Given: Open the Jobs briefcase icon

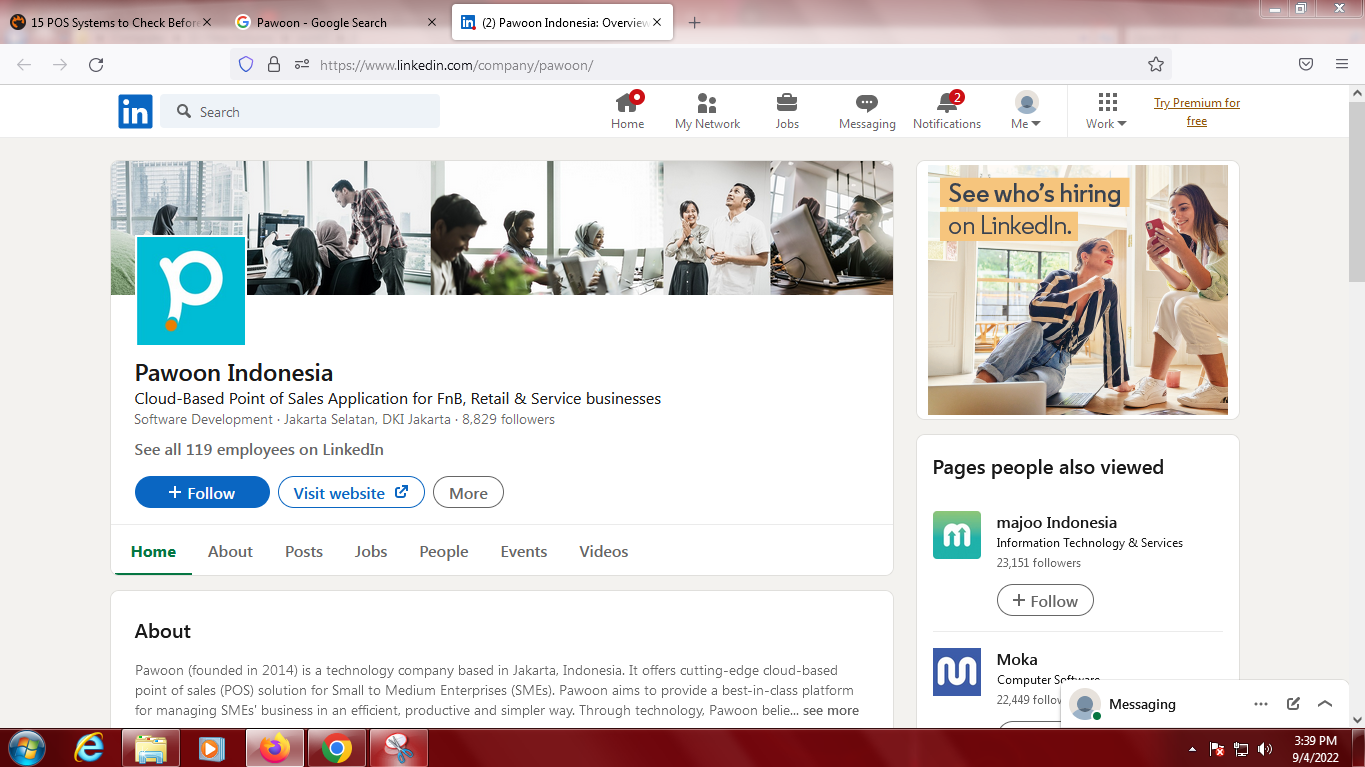Looking at the screenshot, I should point(787,111).
